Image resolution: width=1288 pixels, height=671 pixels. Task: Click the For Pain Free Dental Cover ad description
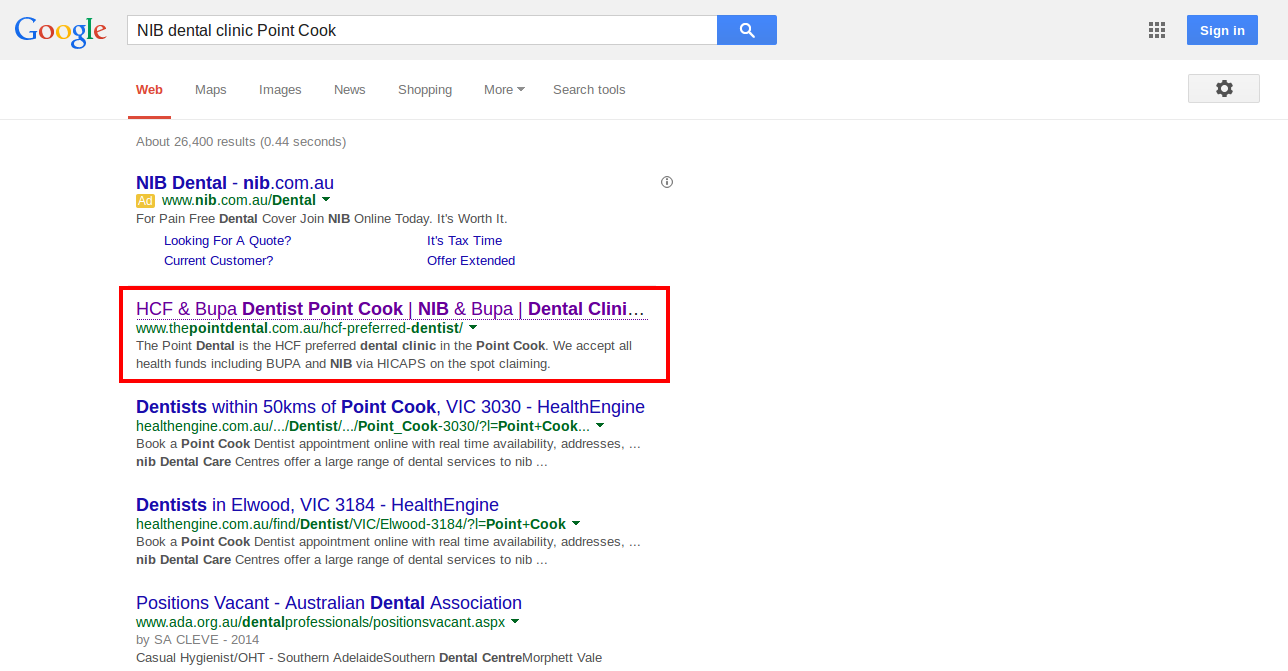(x=322, y=219)
